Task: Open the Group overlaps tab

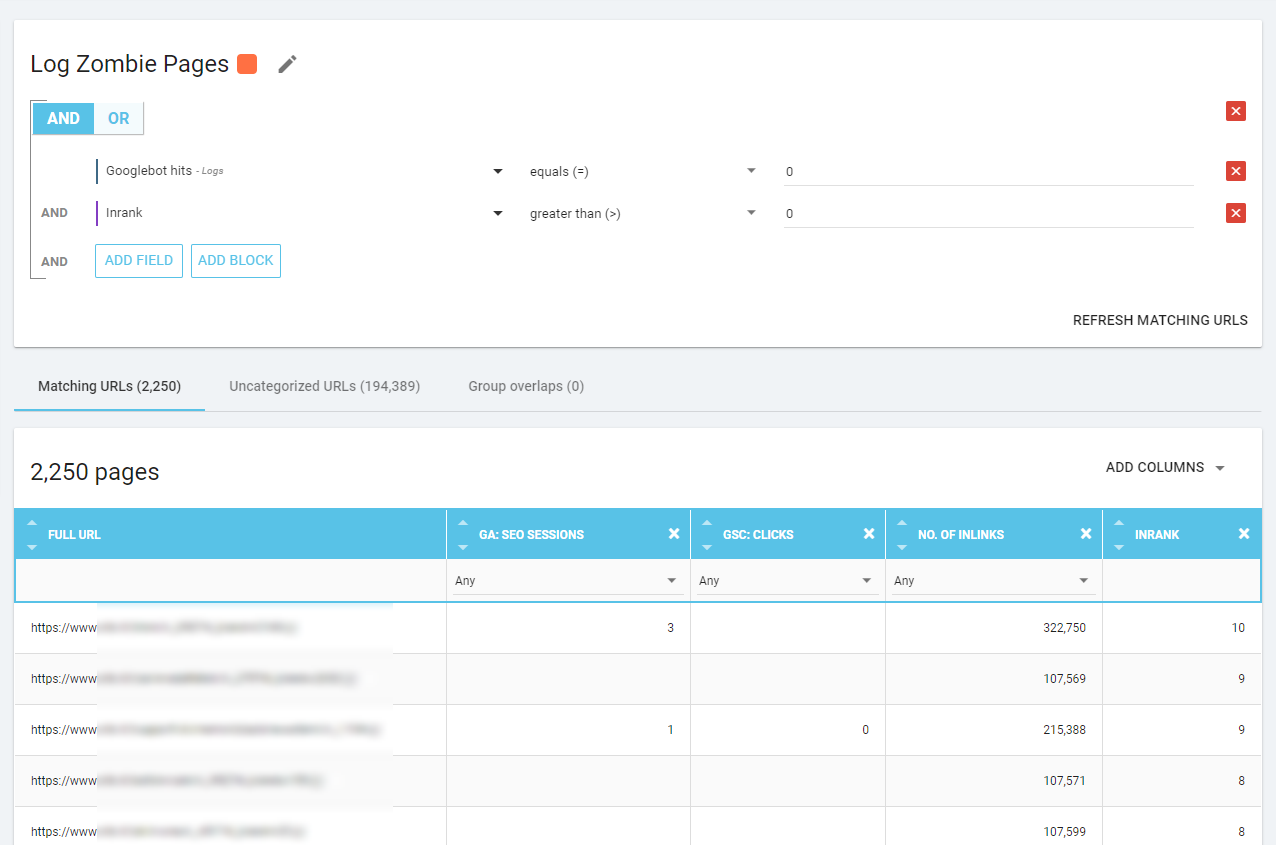Action: click(526, 386)
